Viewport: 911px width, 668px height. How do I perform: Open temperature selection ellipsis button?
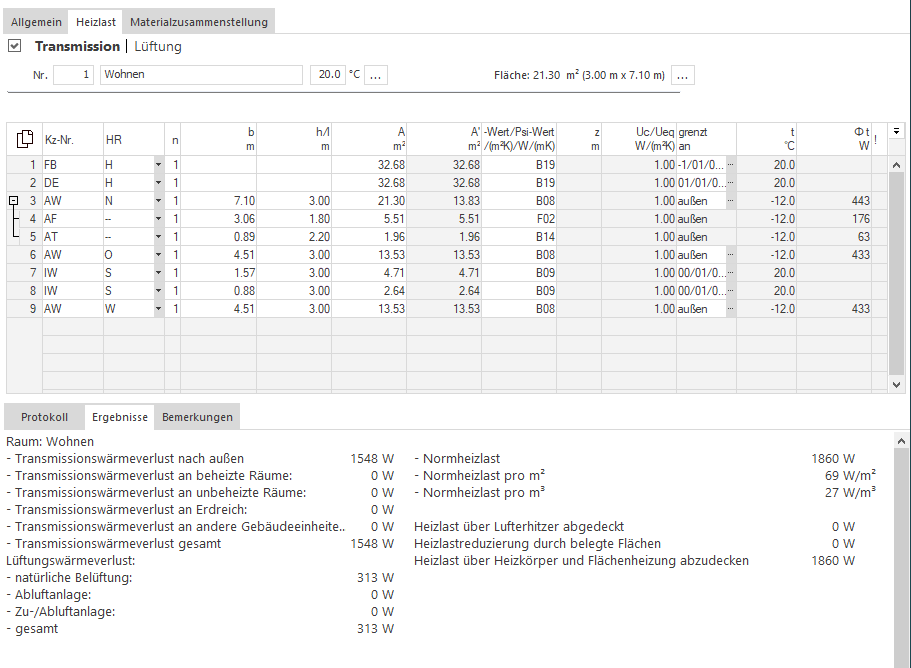tap(376, 75)
